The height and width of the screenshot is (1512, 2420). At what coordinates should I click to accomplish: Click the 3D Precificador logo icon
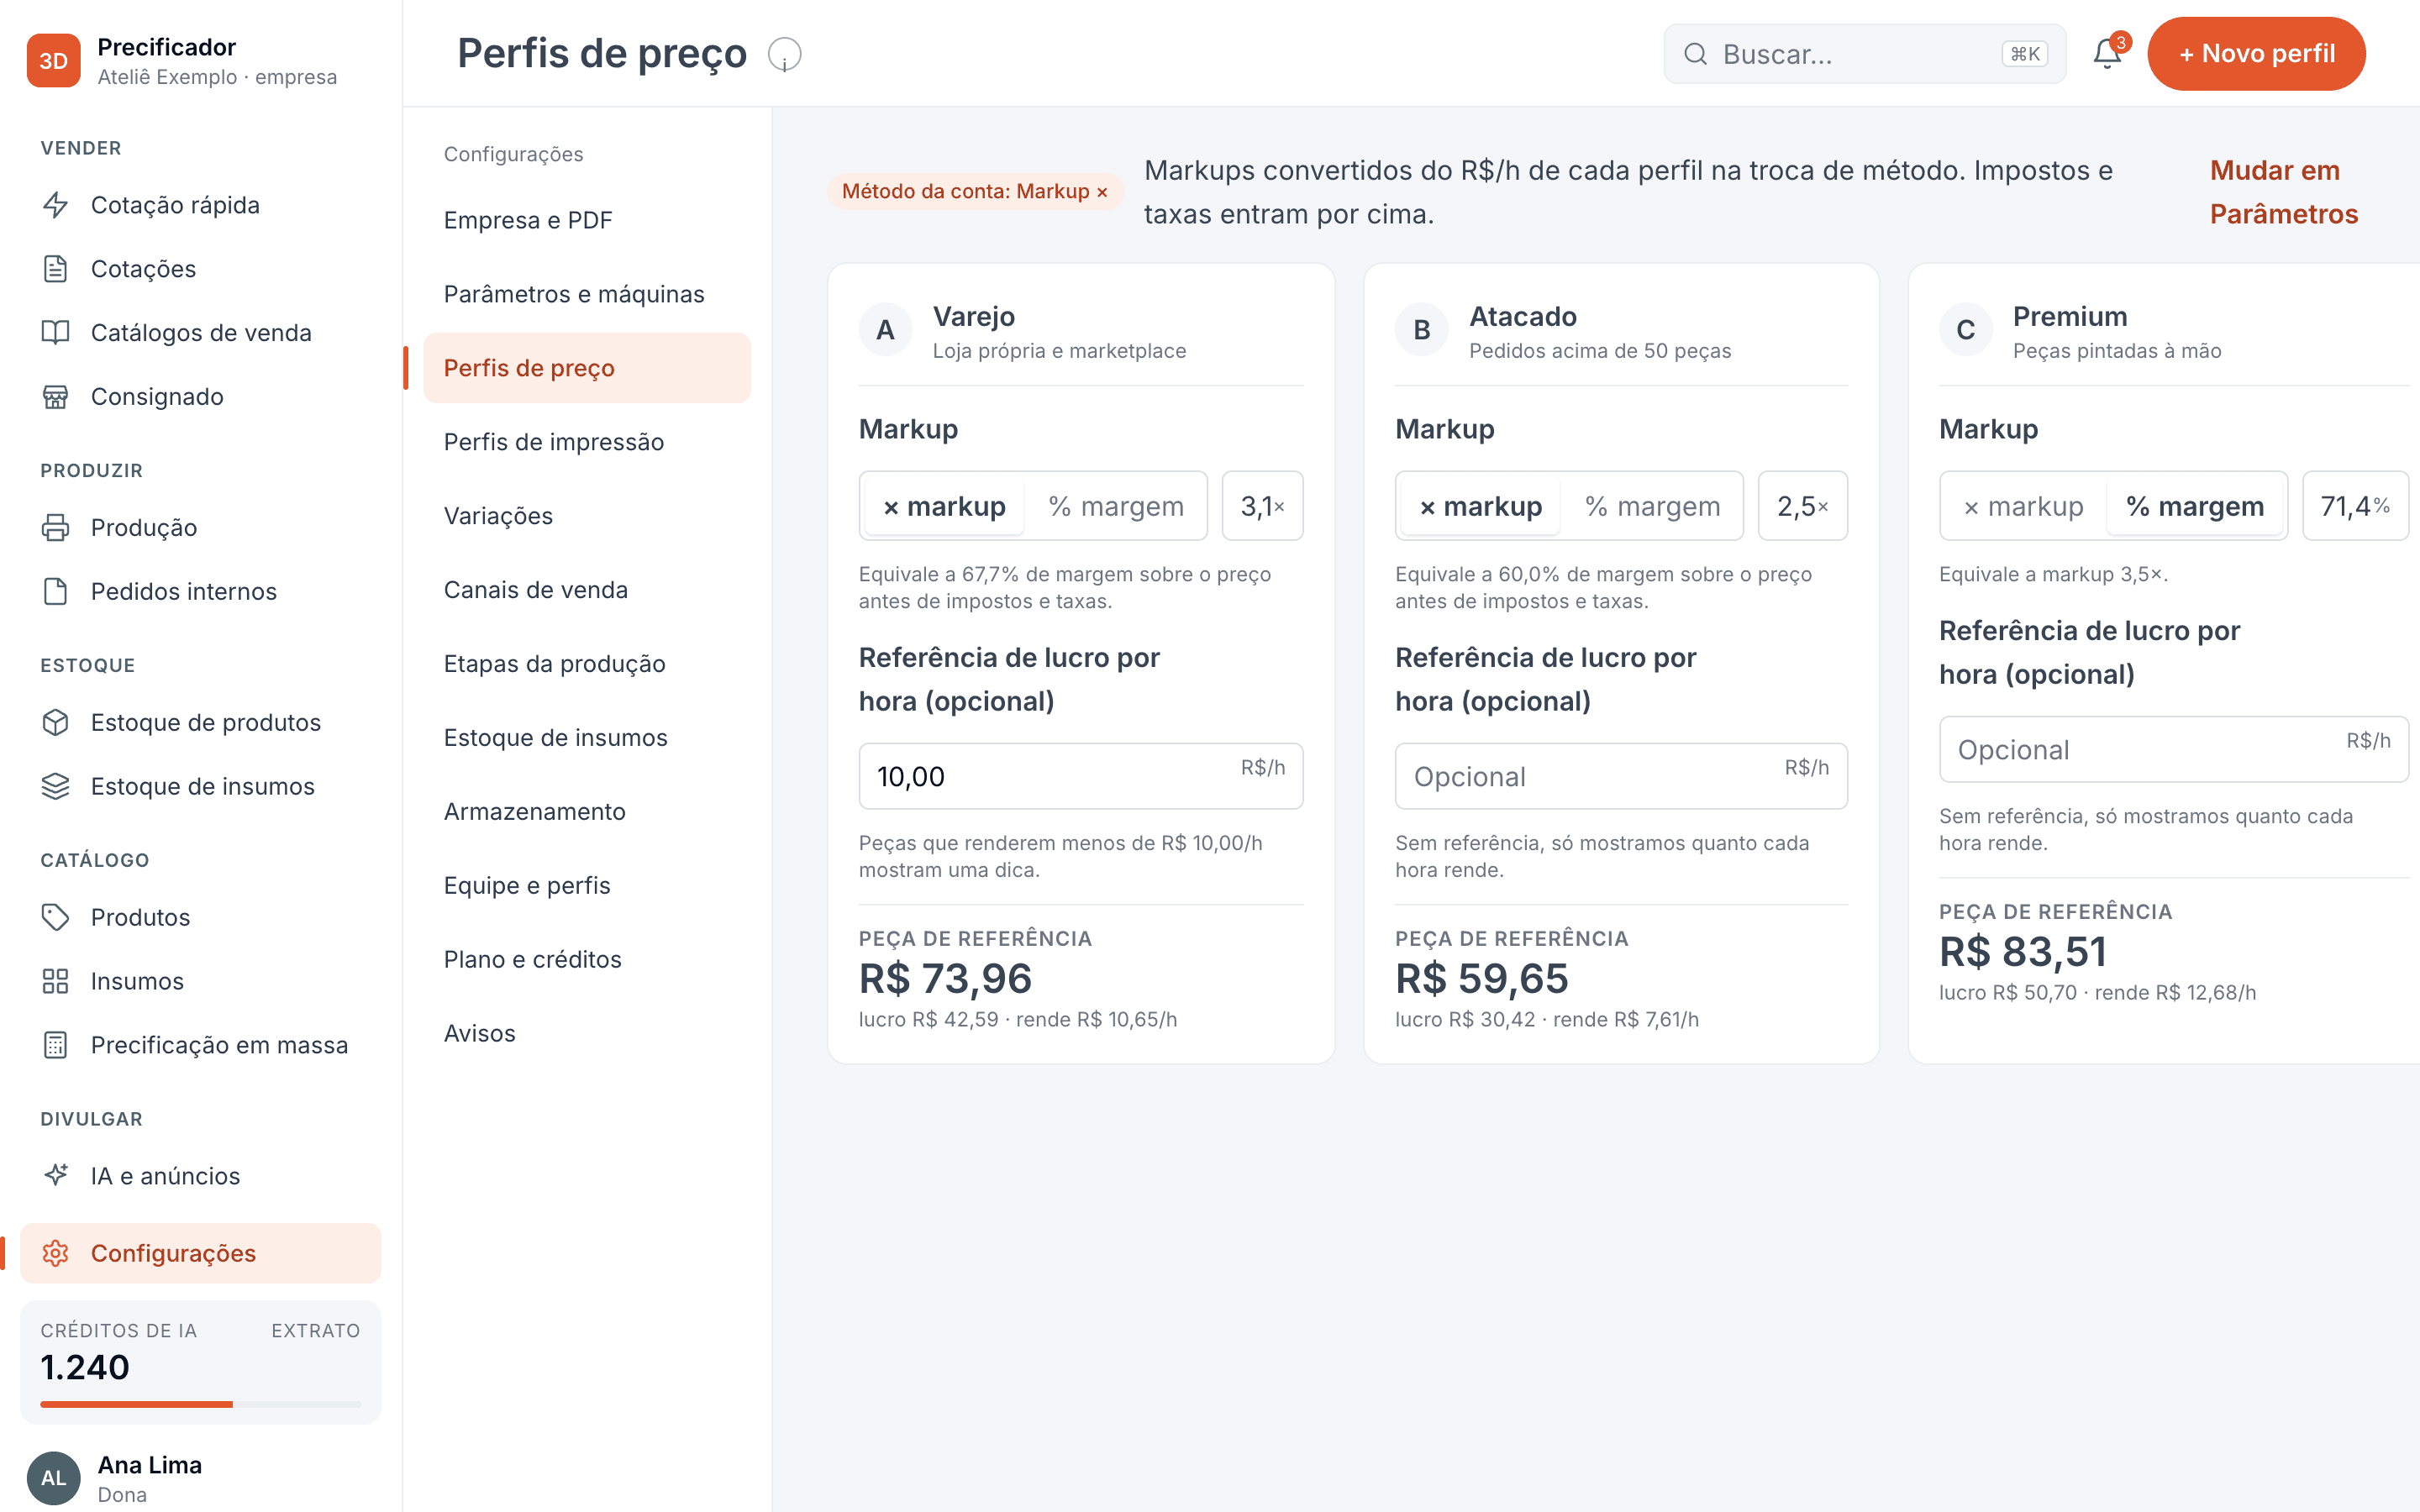coord(53,61)
